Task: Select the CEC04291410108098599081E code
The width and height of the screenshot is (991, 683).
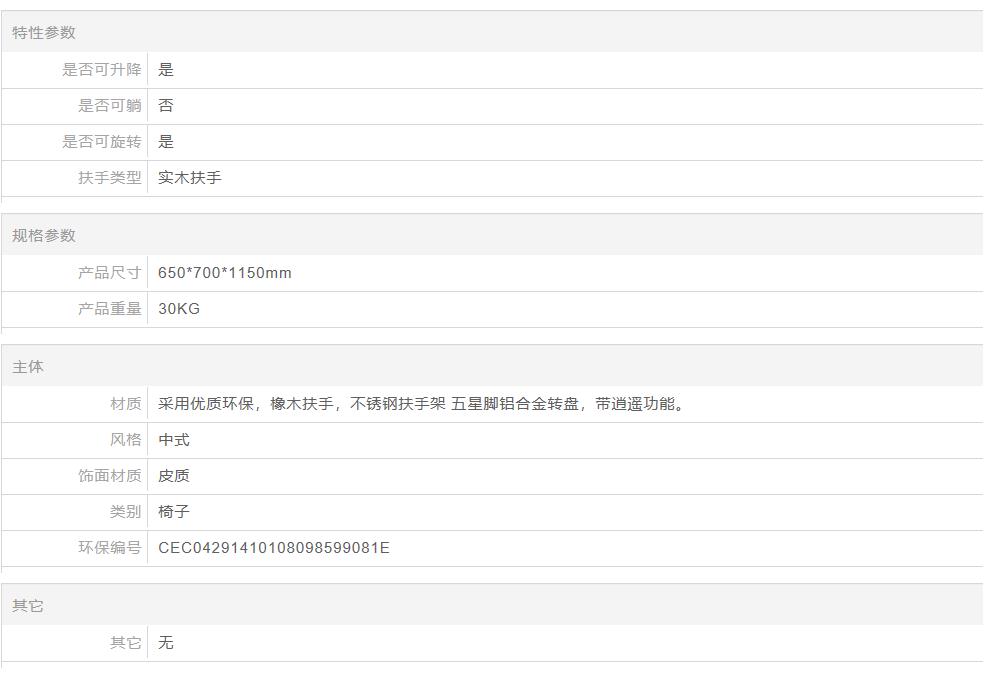Action: point(274,548)
